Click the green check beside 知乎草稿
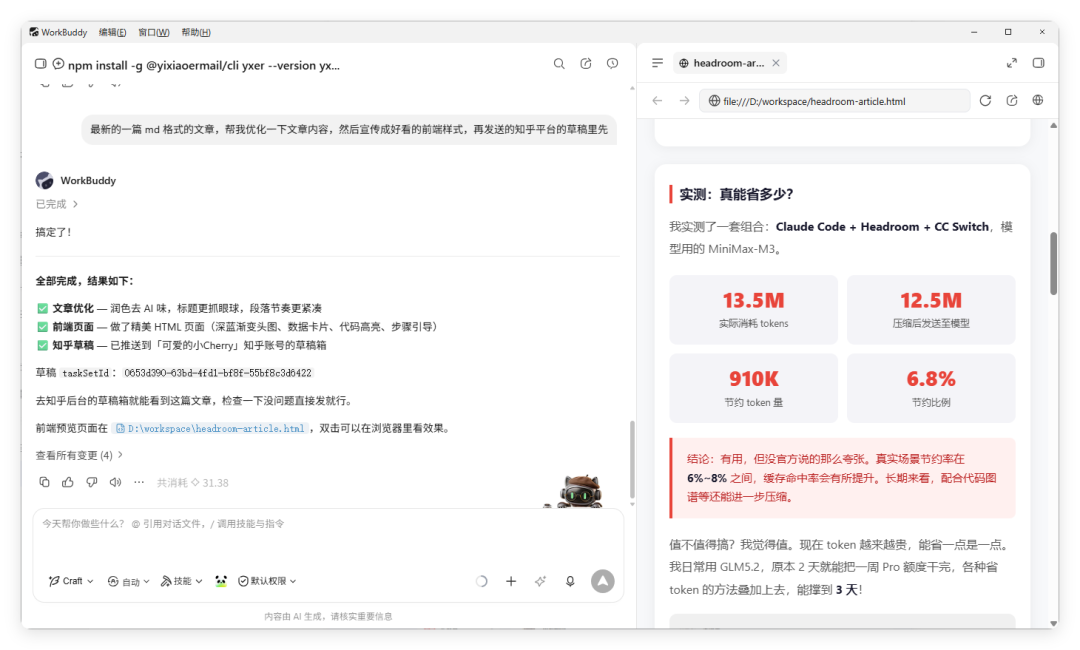The image size is (1080, 650). pos(43,346)
